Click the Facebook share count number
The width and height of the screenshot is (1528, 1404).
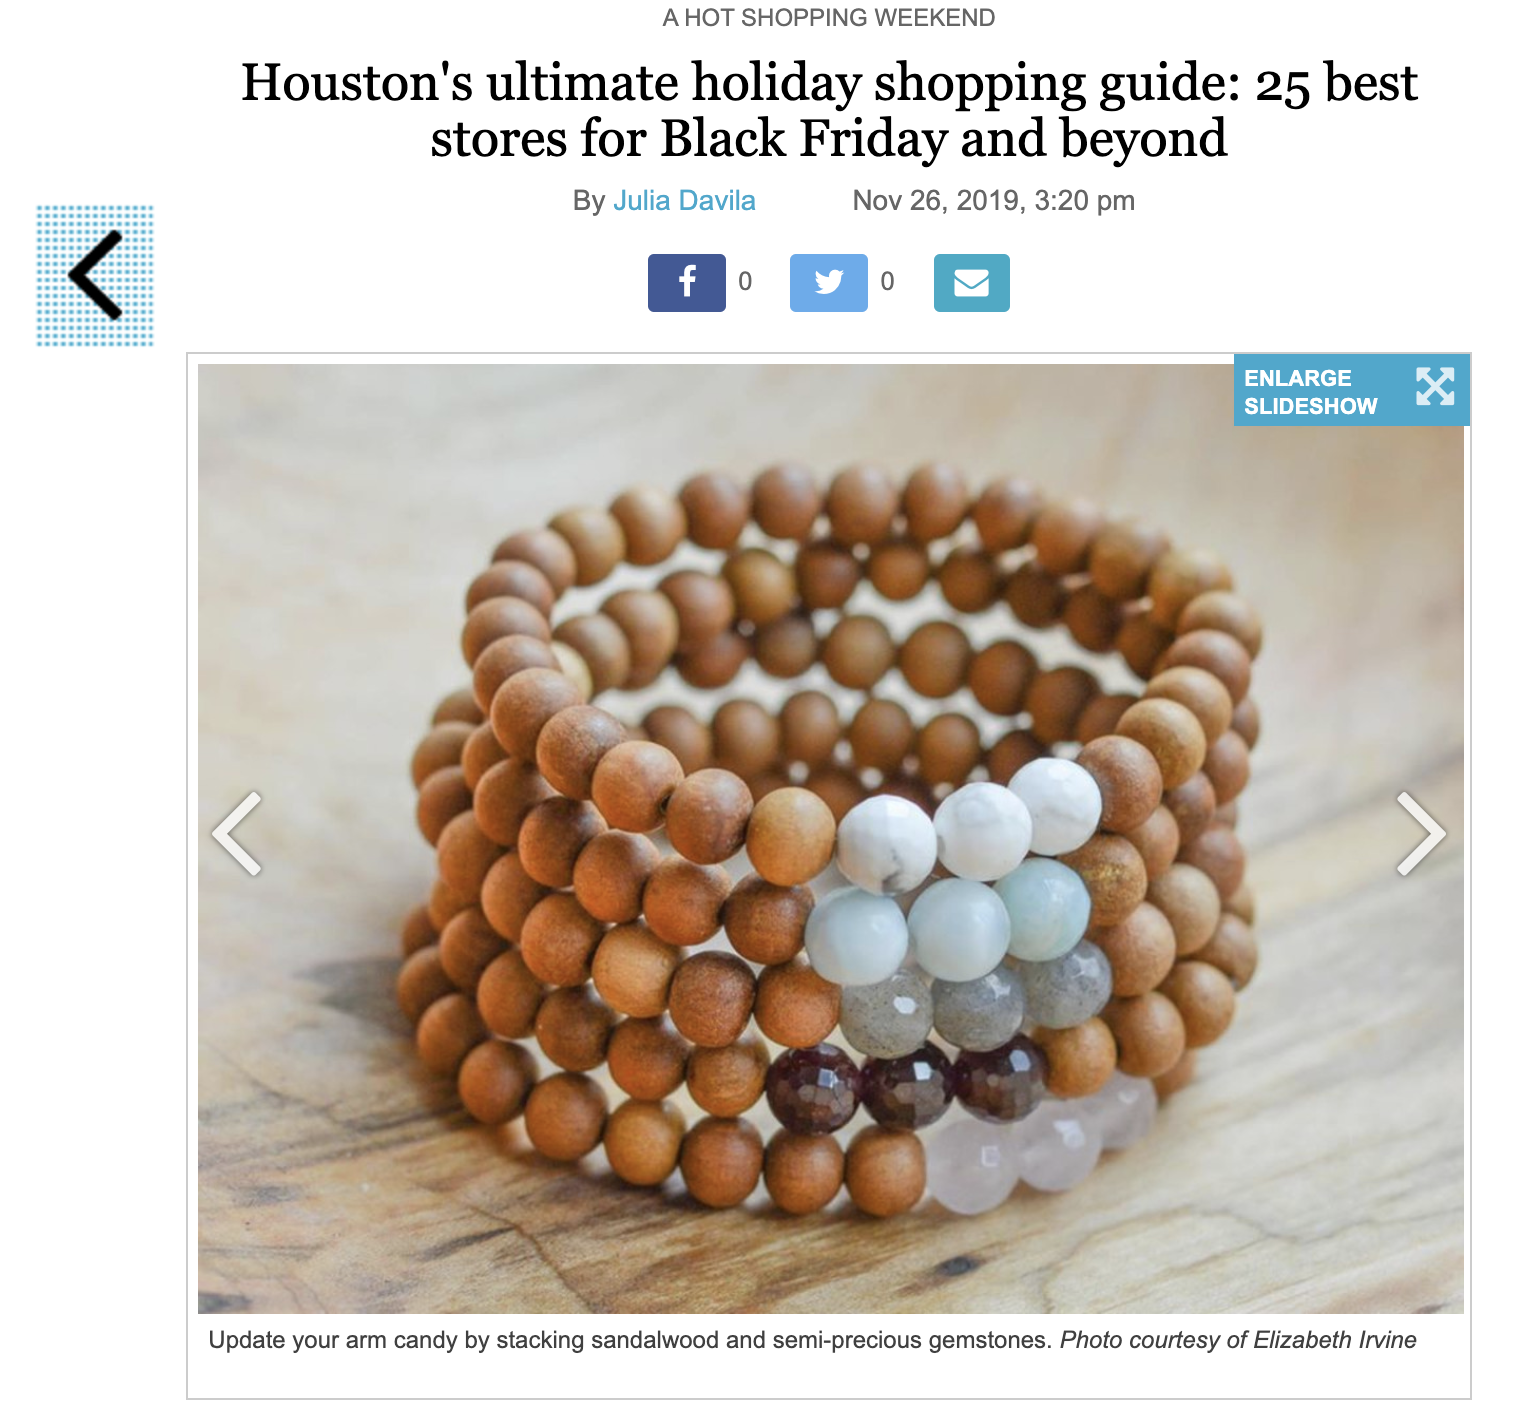point(745,282)
